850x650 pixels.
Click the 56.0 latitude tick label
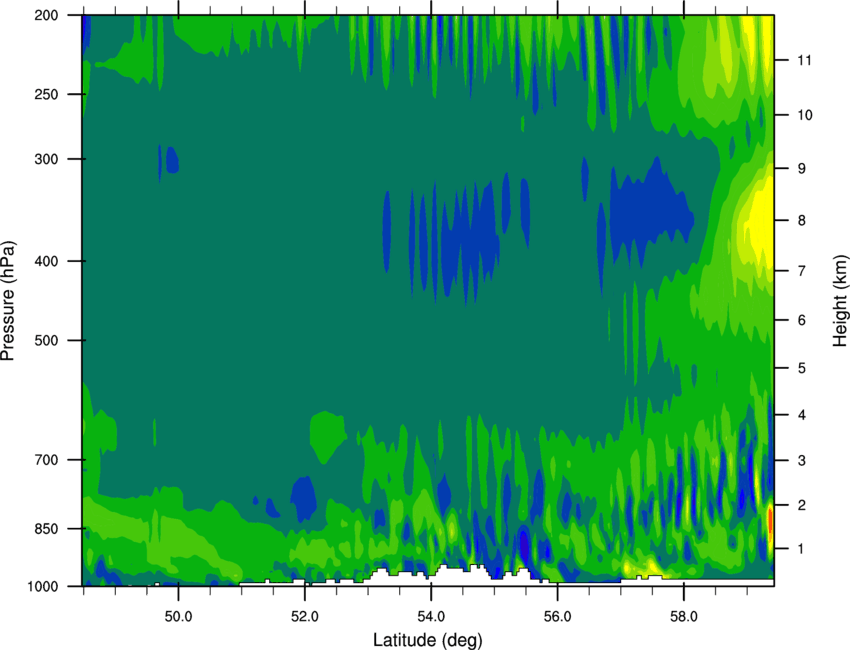click(557, 617)
